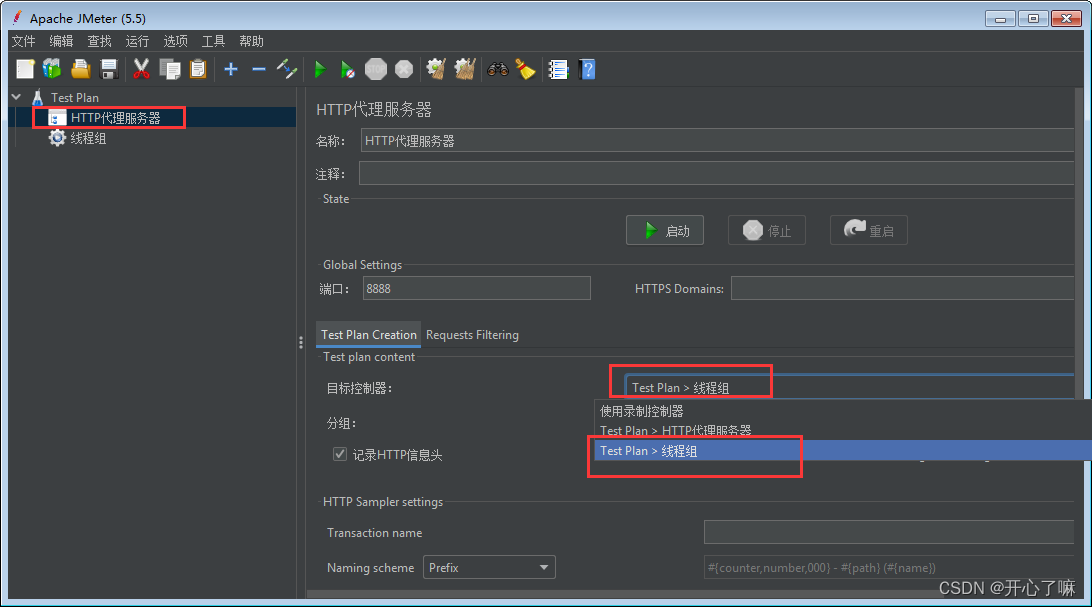Viewport: 1092px width, 607px height.
Task: Click the 注释 comment input field
Action: click(716, 173)
